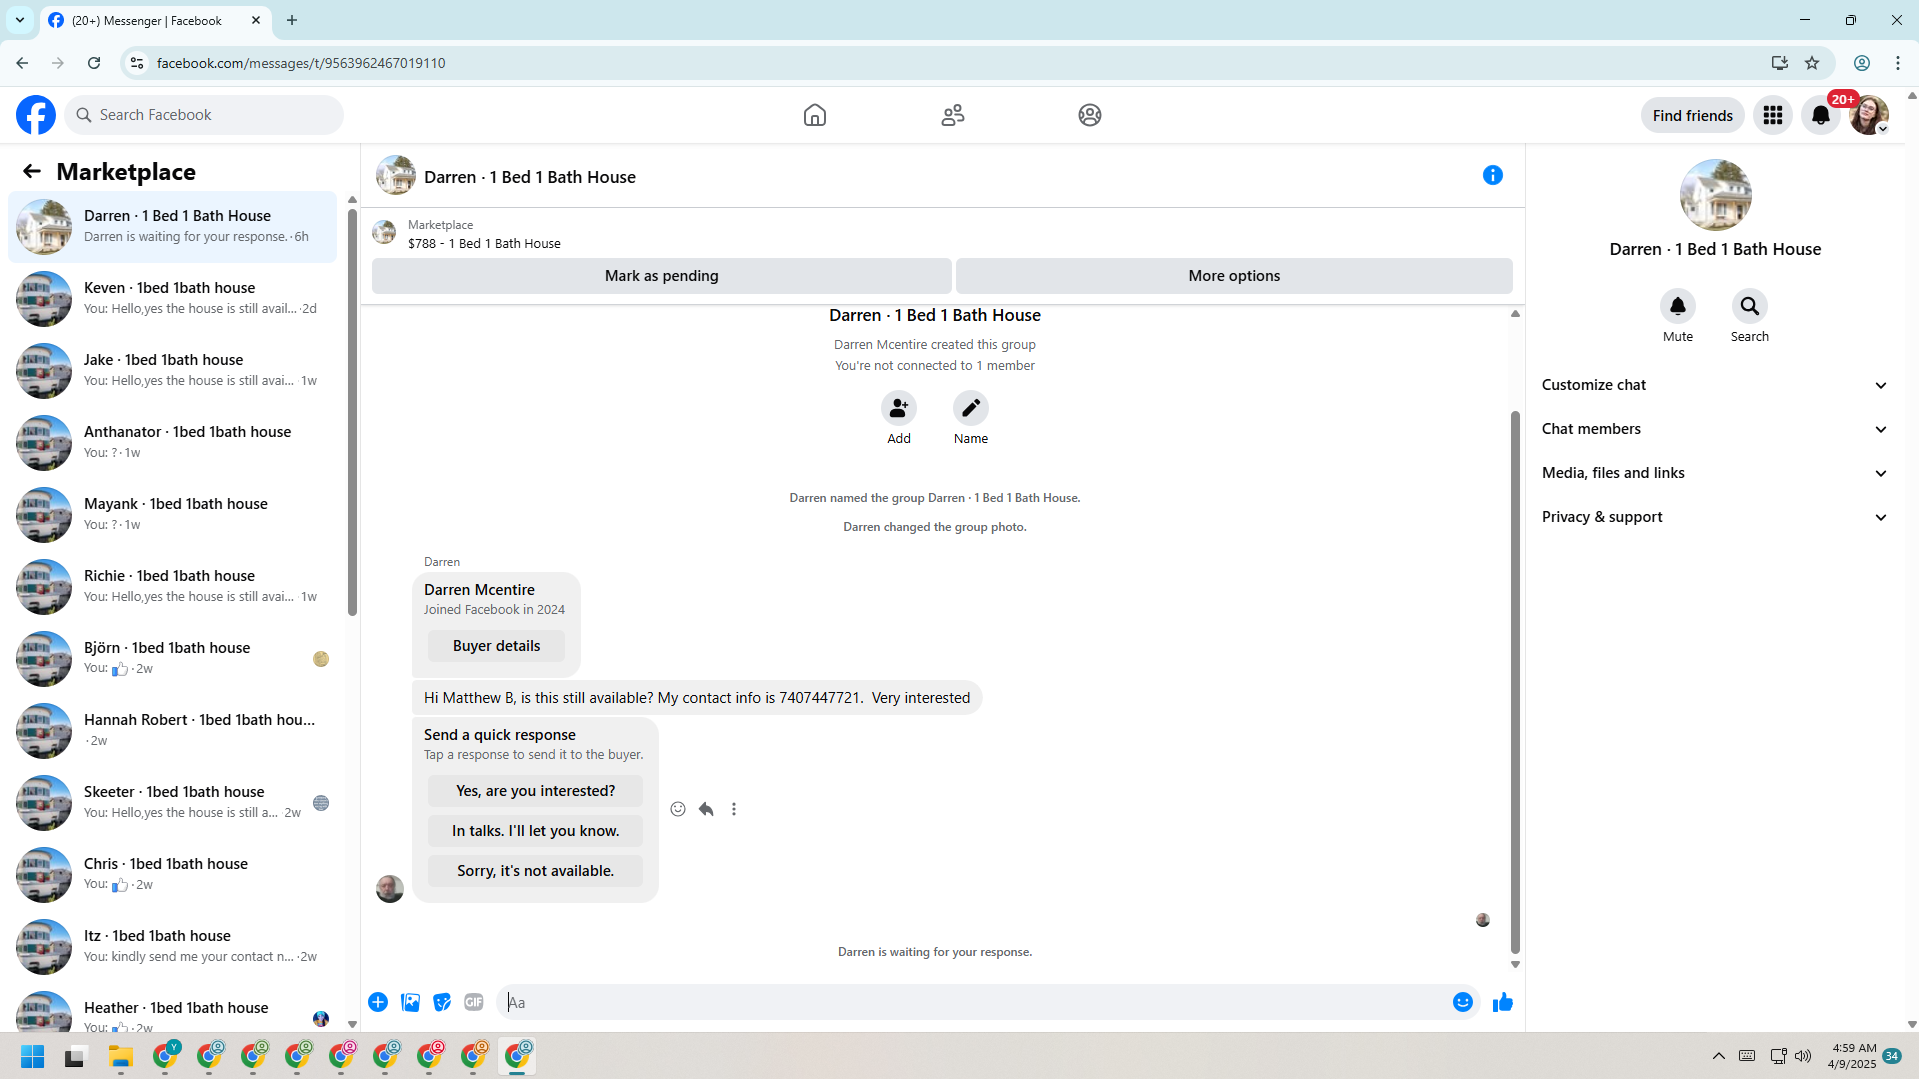Open the Keven · 1bed 1bath house chat
Screen dimensions: 1919x1079
173,299
